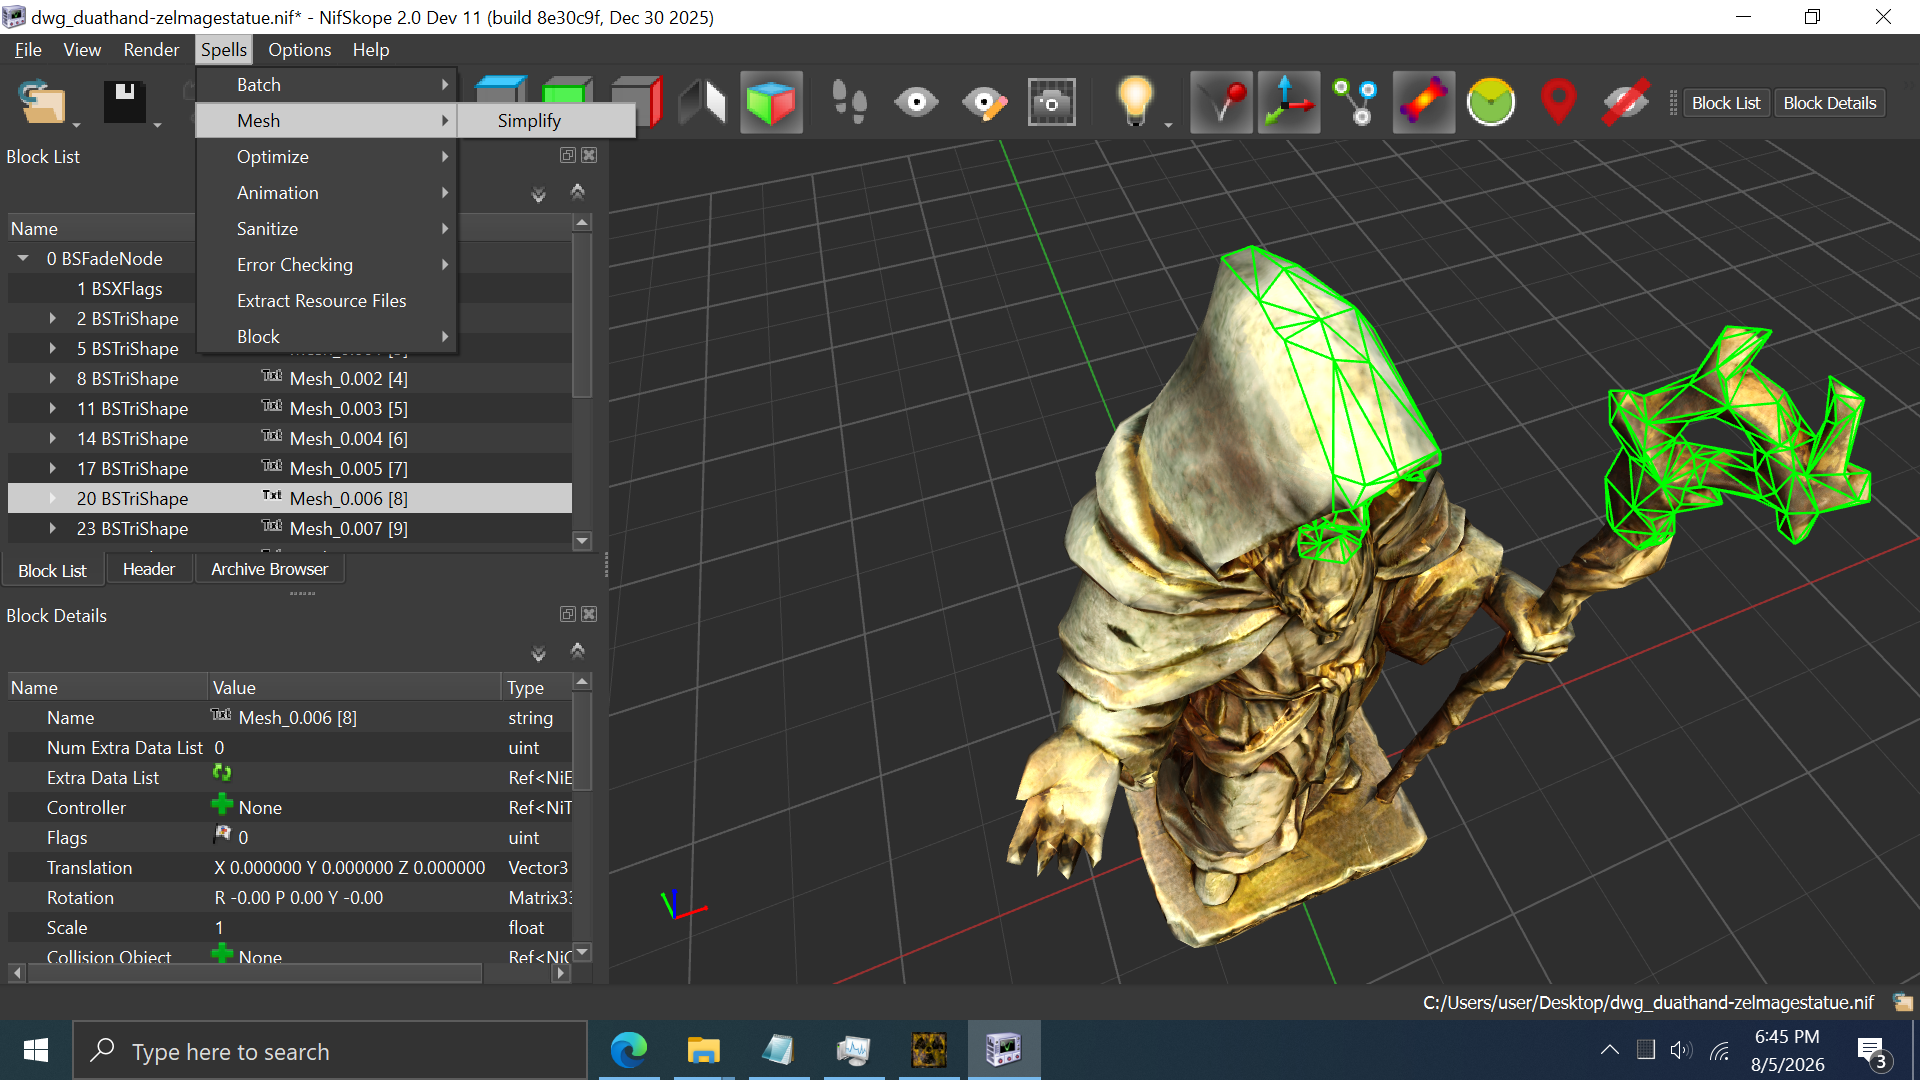Float the Block List panel
The width and height of the screenshot is (1920, 1080).
(x=568, y=155)
